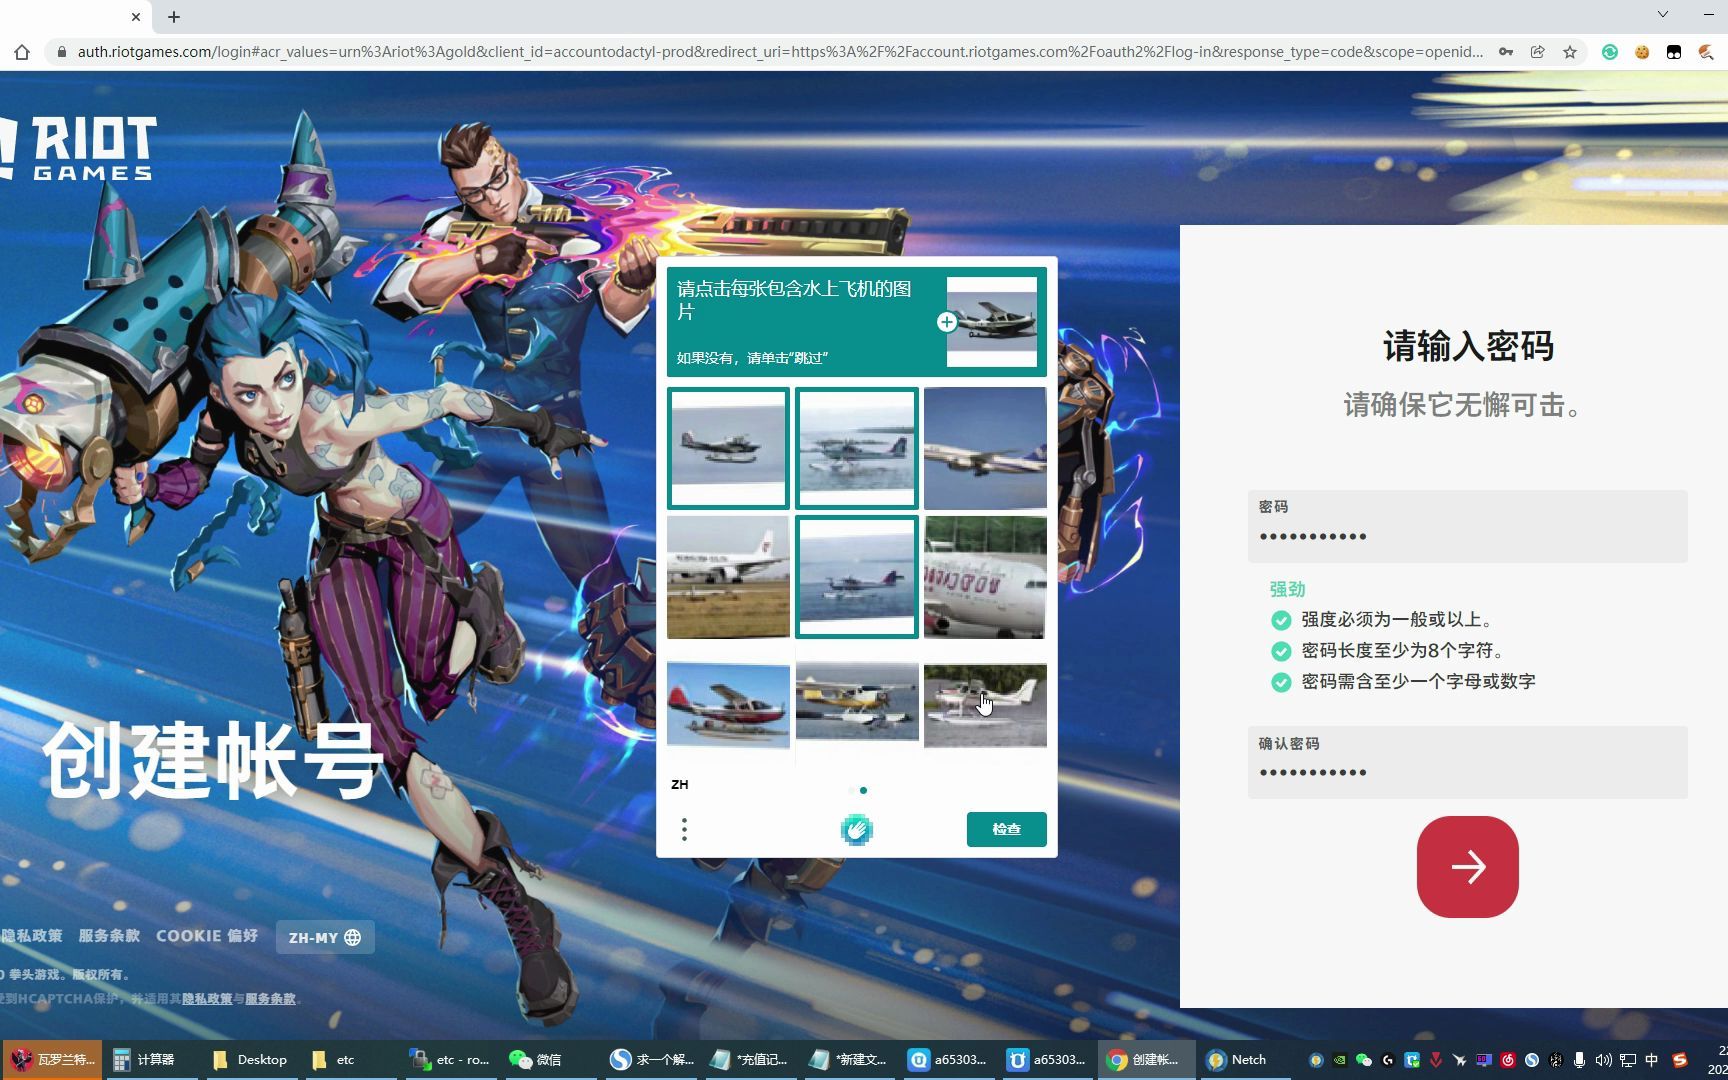
Task: Click the WeChat system tray icon
Action: click(x=1364, y=1060)
